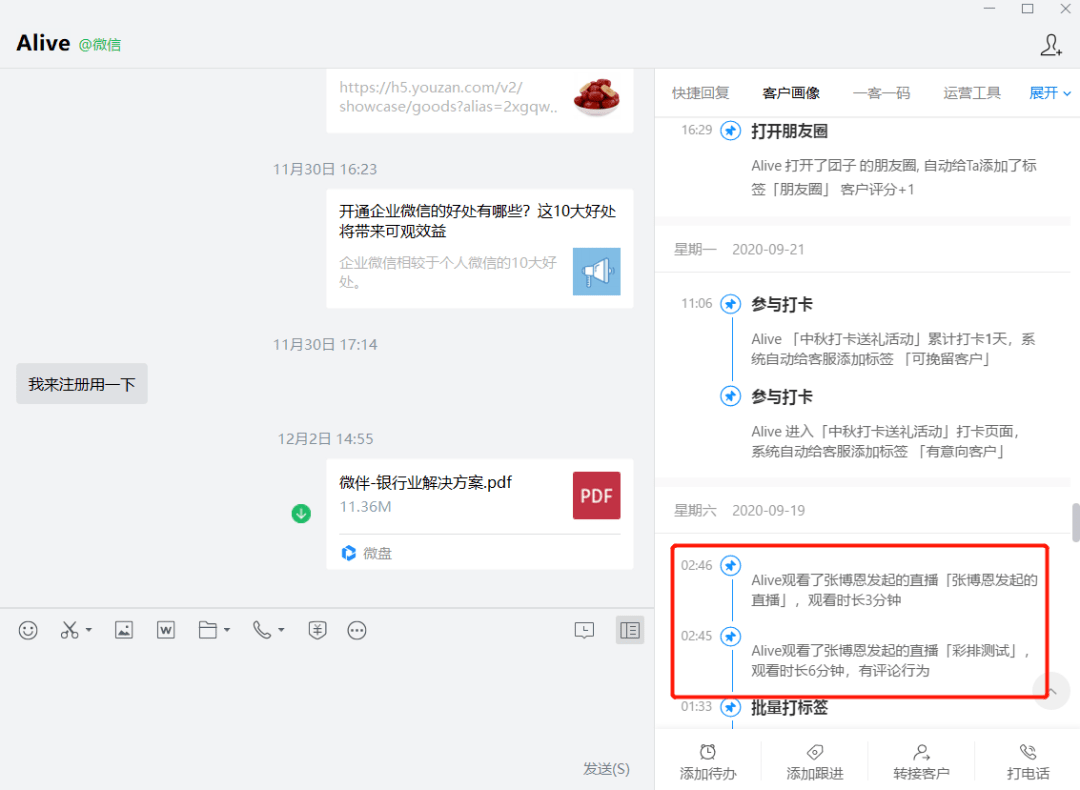Click the add member icon top right

(x=1051, y=45)
